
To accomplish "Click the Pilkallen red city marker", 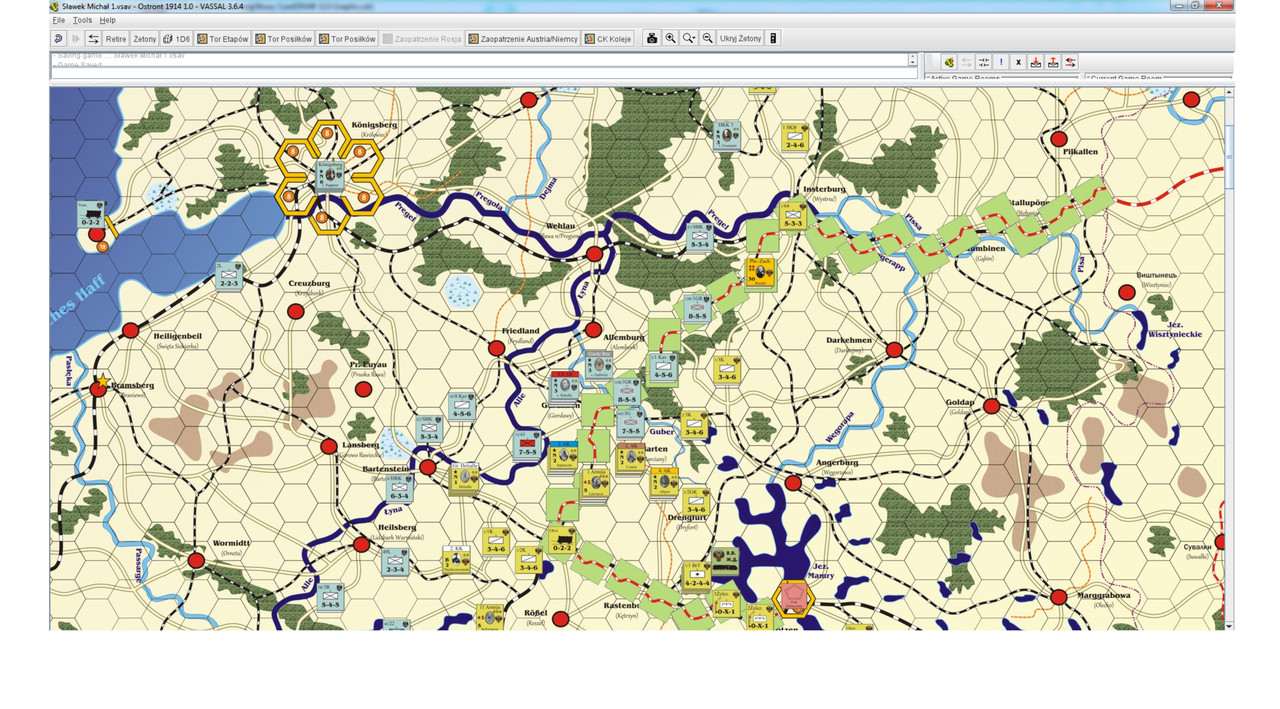I will [x=1059, y=139].
